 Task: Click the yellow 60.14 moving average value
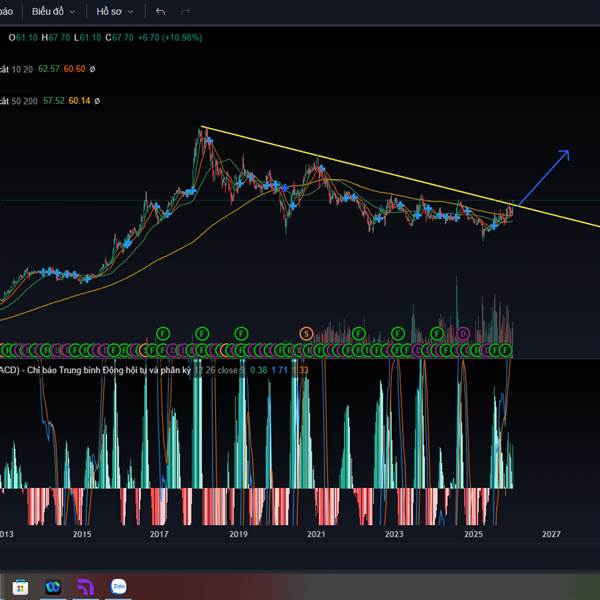[x=80, y=101]
